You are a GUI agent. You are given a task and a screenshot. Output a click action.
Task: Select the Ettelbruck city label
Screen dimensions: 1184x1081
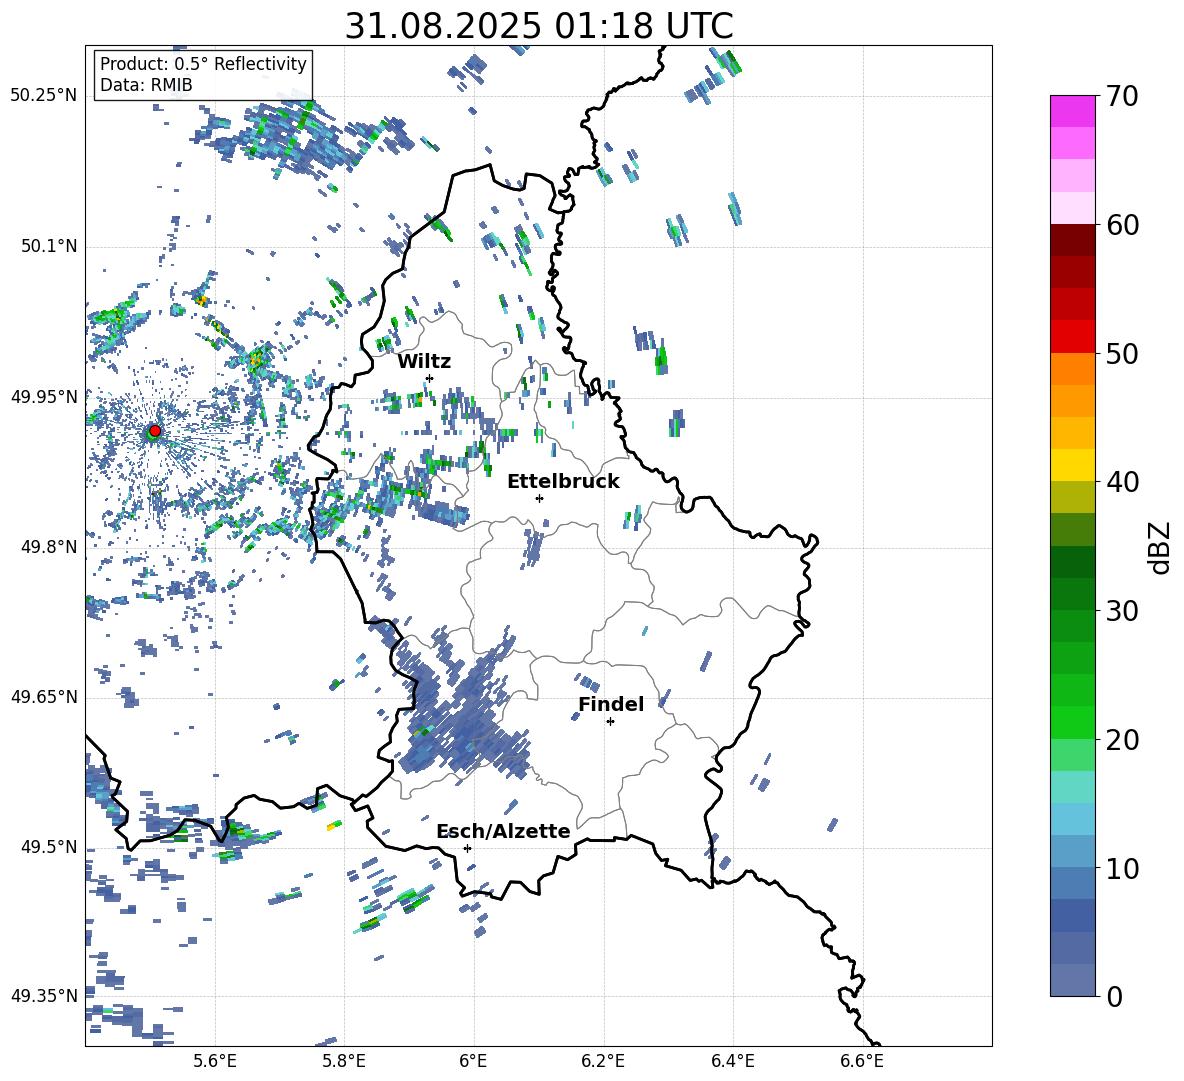click(563, 482)
